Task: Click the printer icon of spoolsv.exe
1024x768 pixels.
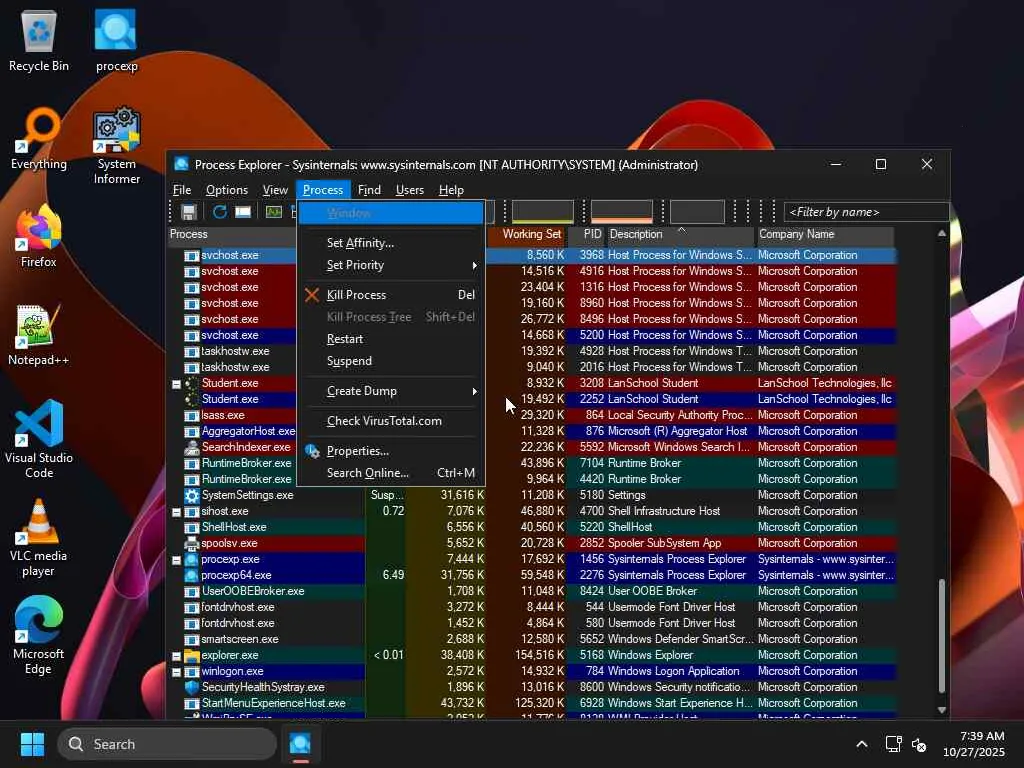Action: 191,543
